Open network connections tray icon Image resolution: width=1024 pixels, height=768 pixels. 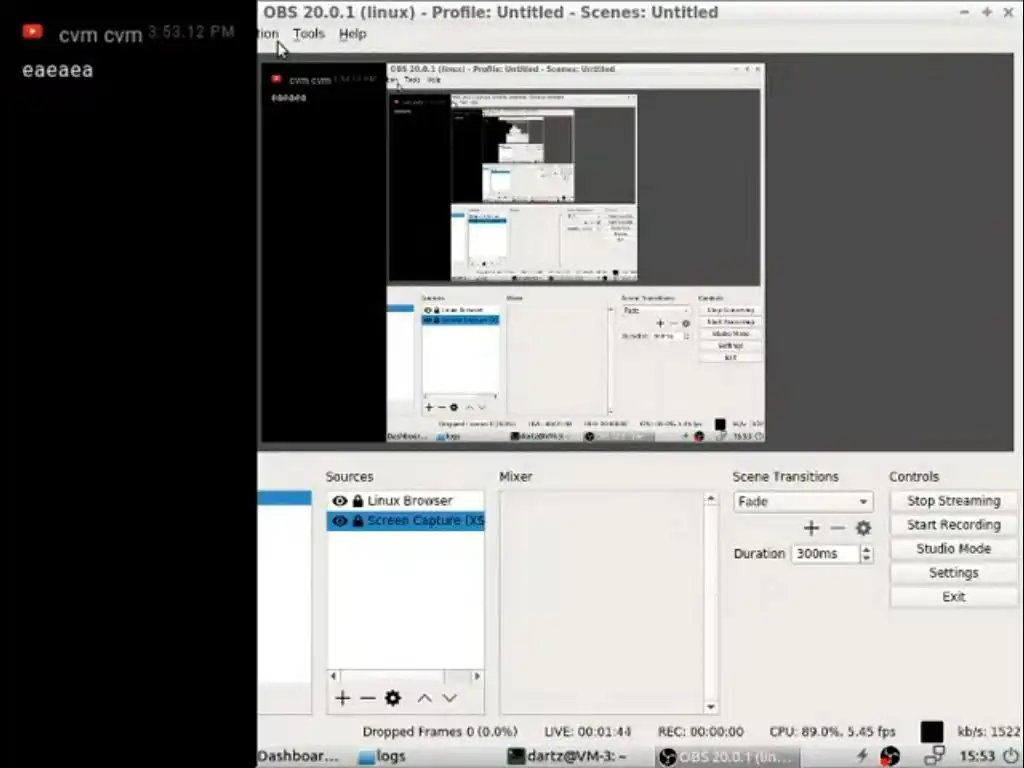(935, 756)
